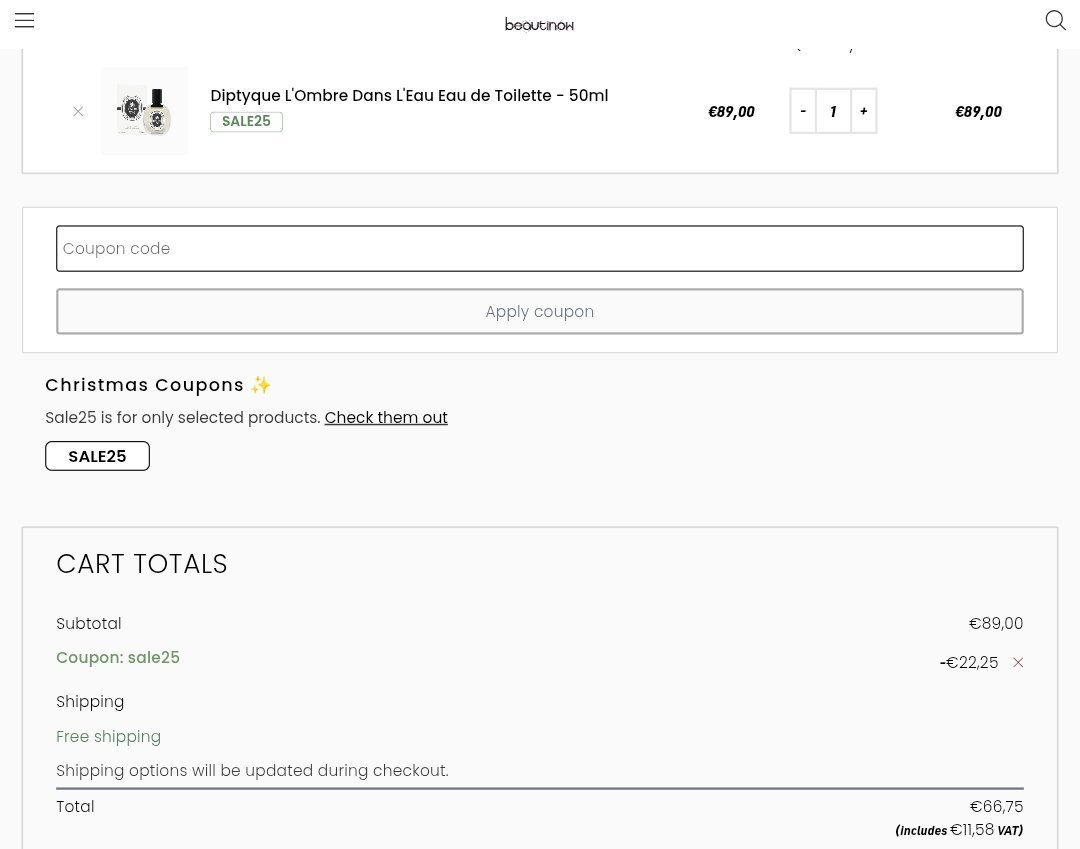Open the Diptyque perfume product thumbnail
This screenshot has width=1080, height=849.
(x=144, y=111)
